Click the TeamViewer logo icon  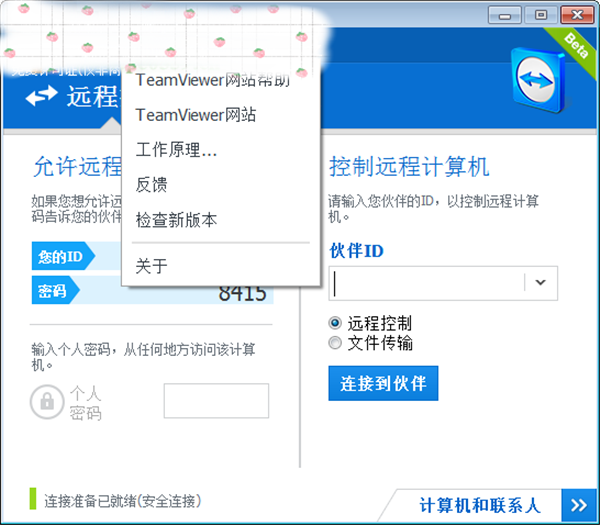click(x=539, y=80)
